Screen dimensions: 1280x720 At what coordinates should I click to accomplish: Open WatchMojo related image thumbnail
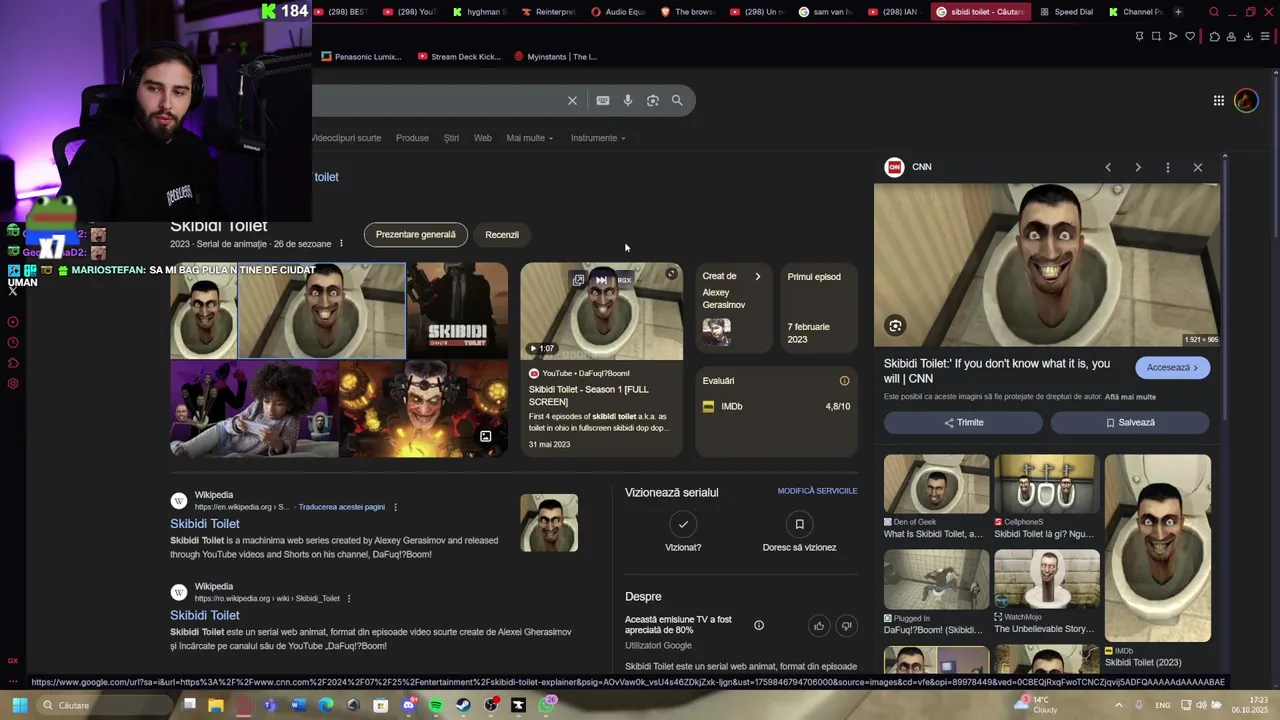click(x=1047, y=579)
